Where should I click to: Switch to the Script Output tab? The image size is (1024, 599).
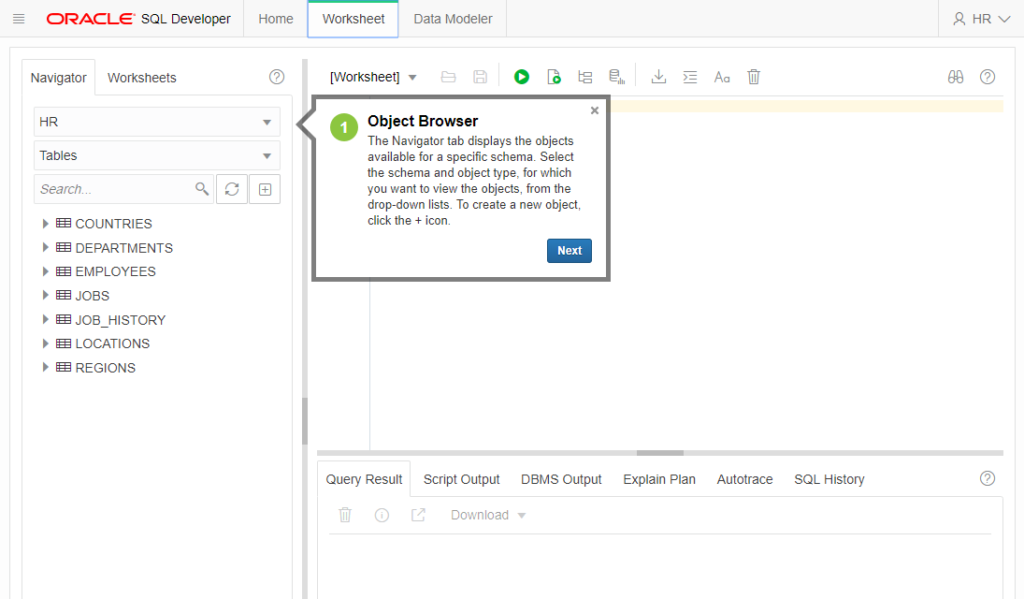click(461, 479)
